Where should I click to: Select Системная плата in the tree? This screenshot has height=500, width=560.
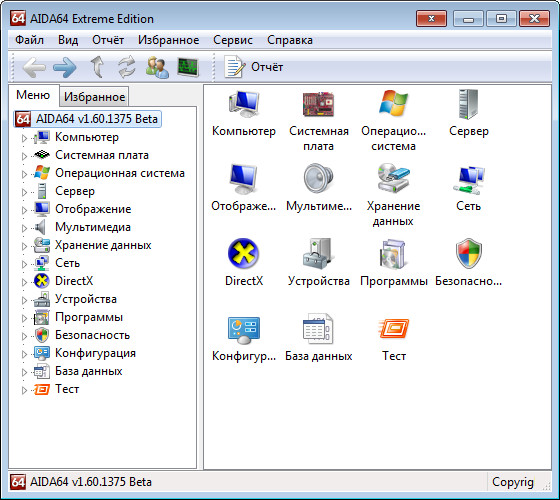[x=102, y=155]
